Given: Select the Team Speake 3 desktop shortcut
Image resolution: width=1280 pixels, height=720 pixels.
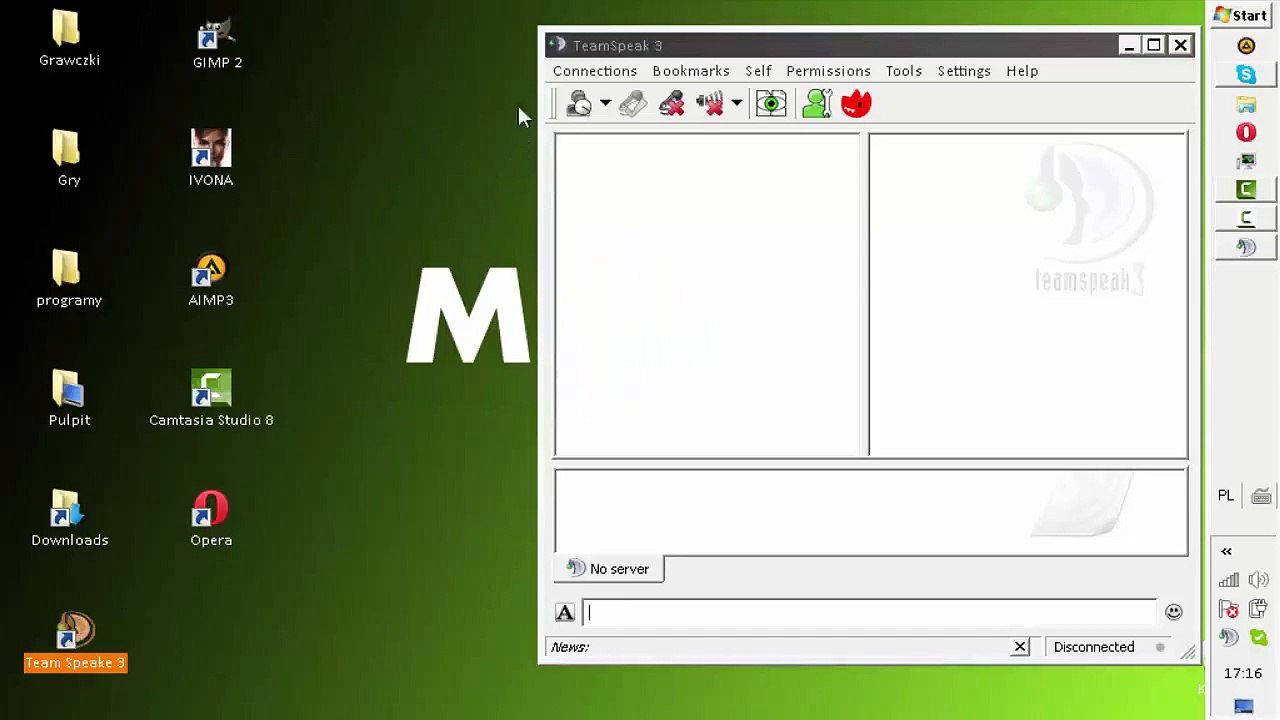Looking at the screenshot, I should (x=75, y=642).
